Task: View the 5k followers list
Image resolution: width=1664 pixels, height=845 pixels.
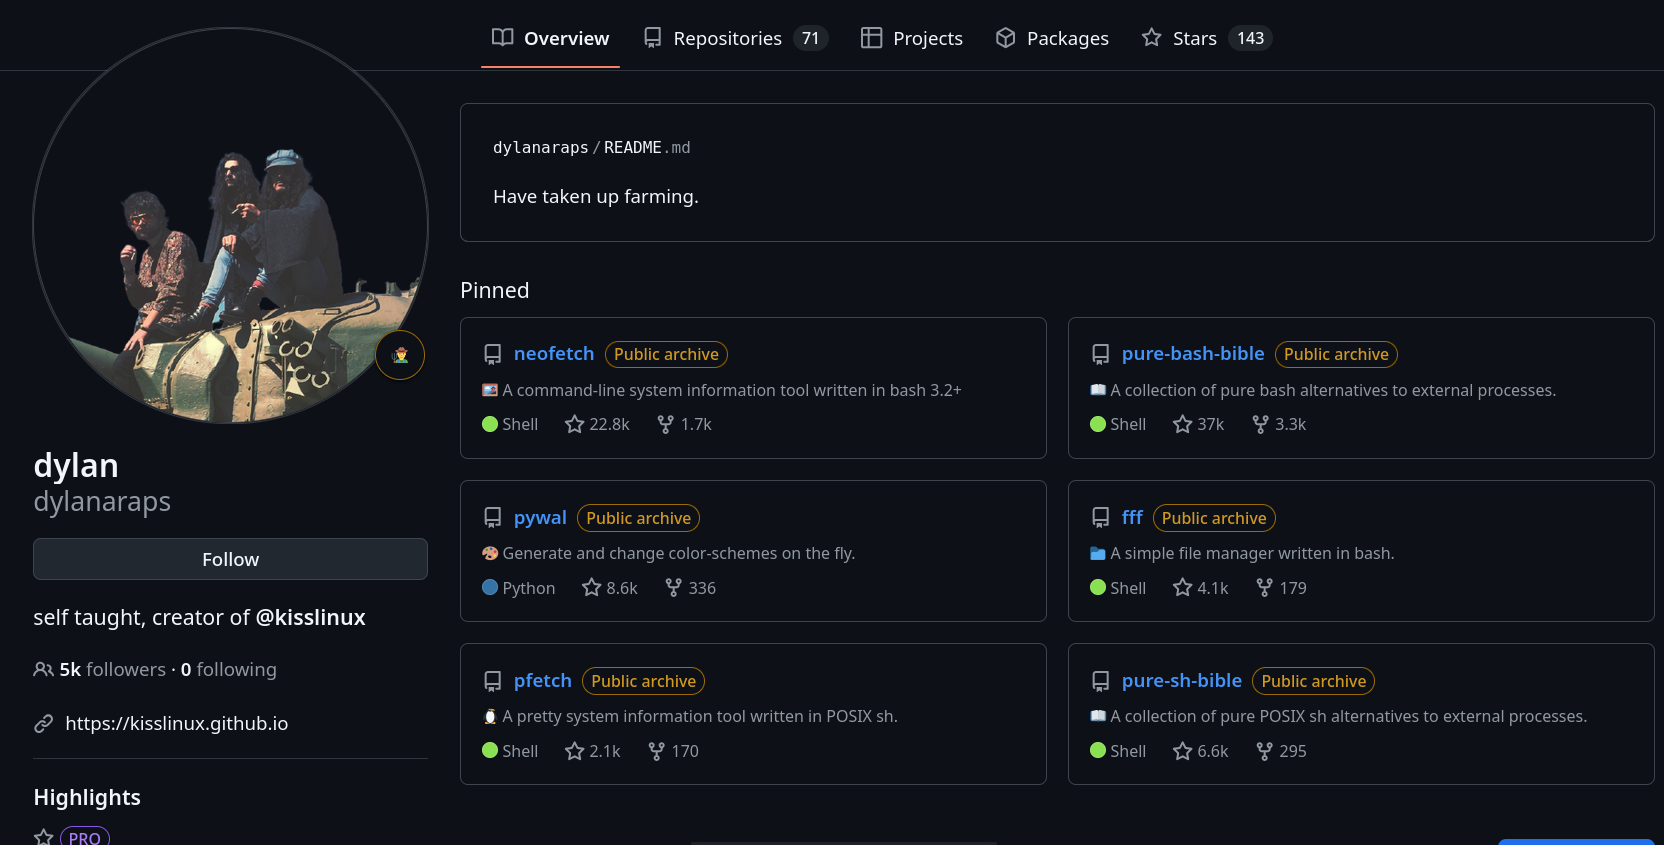Action: click(x=113, y=669)
